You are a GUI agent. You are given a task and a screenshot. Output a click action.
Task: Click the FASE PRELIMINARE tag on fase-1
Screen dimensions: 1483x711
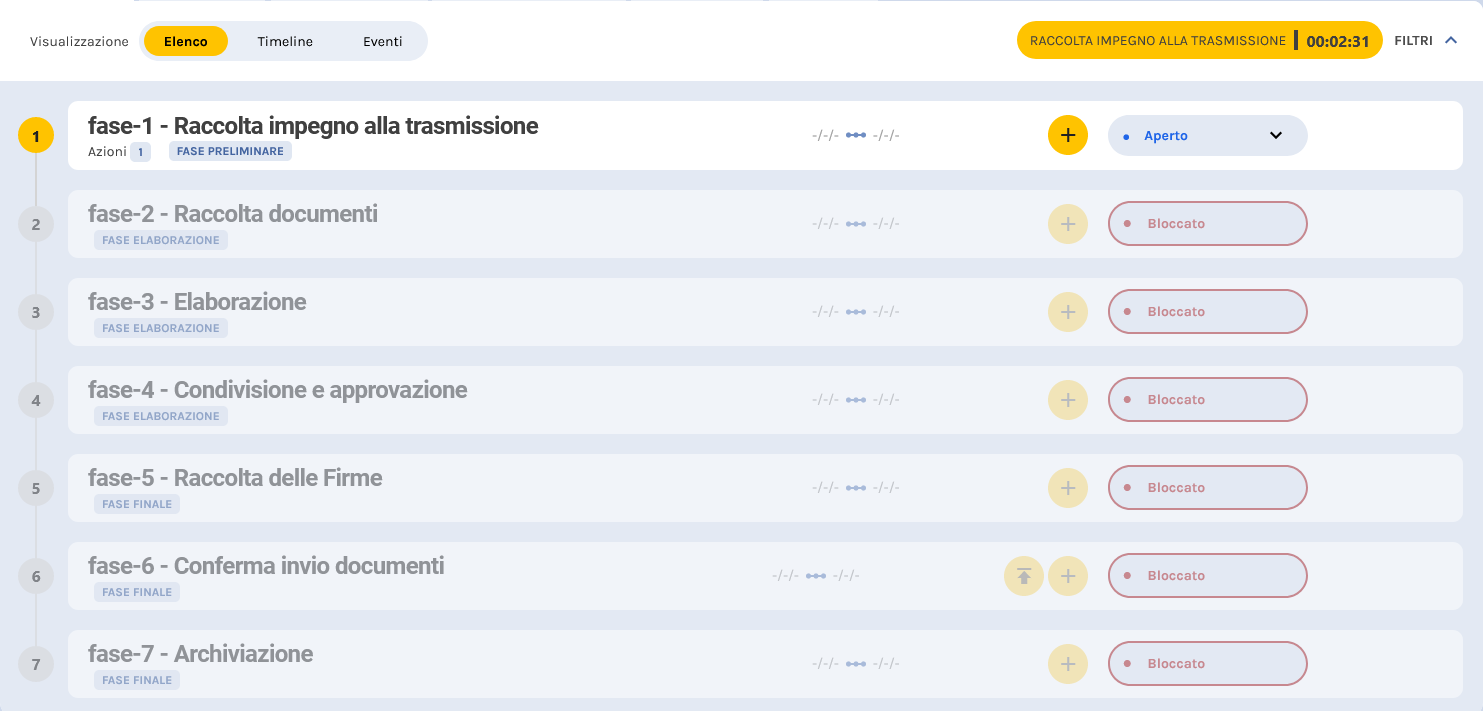coord(230,151)
